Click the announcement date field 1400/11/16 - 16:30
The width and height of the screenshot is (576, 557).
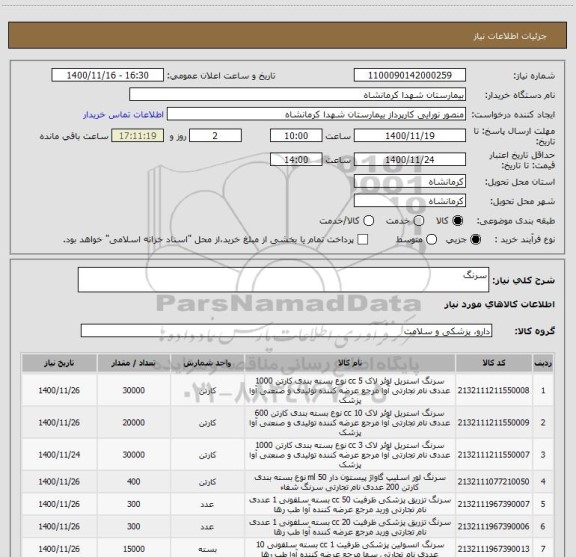108,75
